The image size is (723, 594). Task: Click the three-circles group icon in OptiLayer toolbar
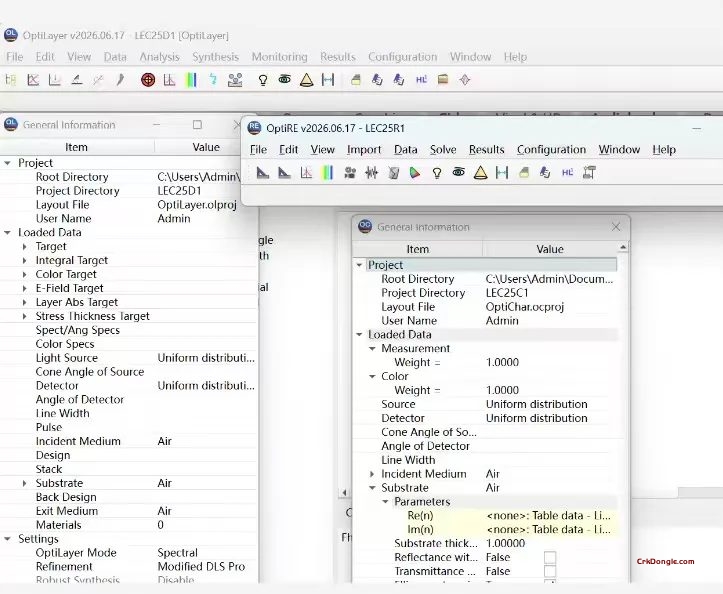pyautogui.click(x=235, y=80)
